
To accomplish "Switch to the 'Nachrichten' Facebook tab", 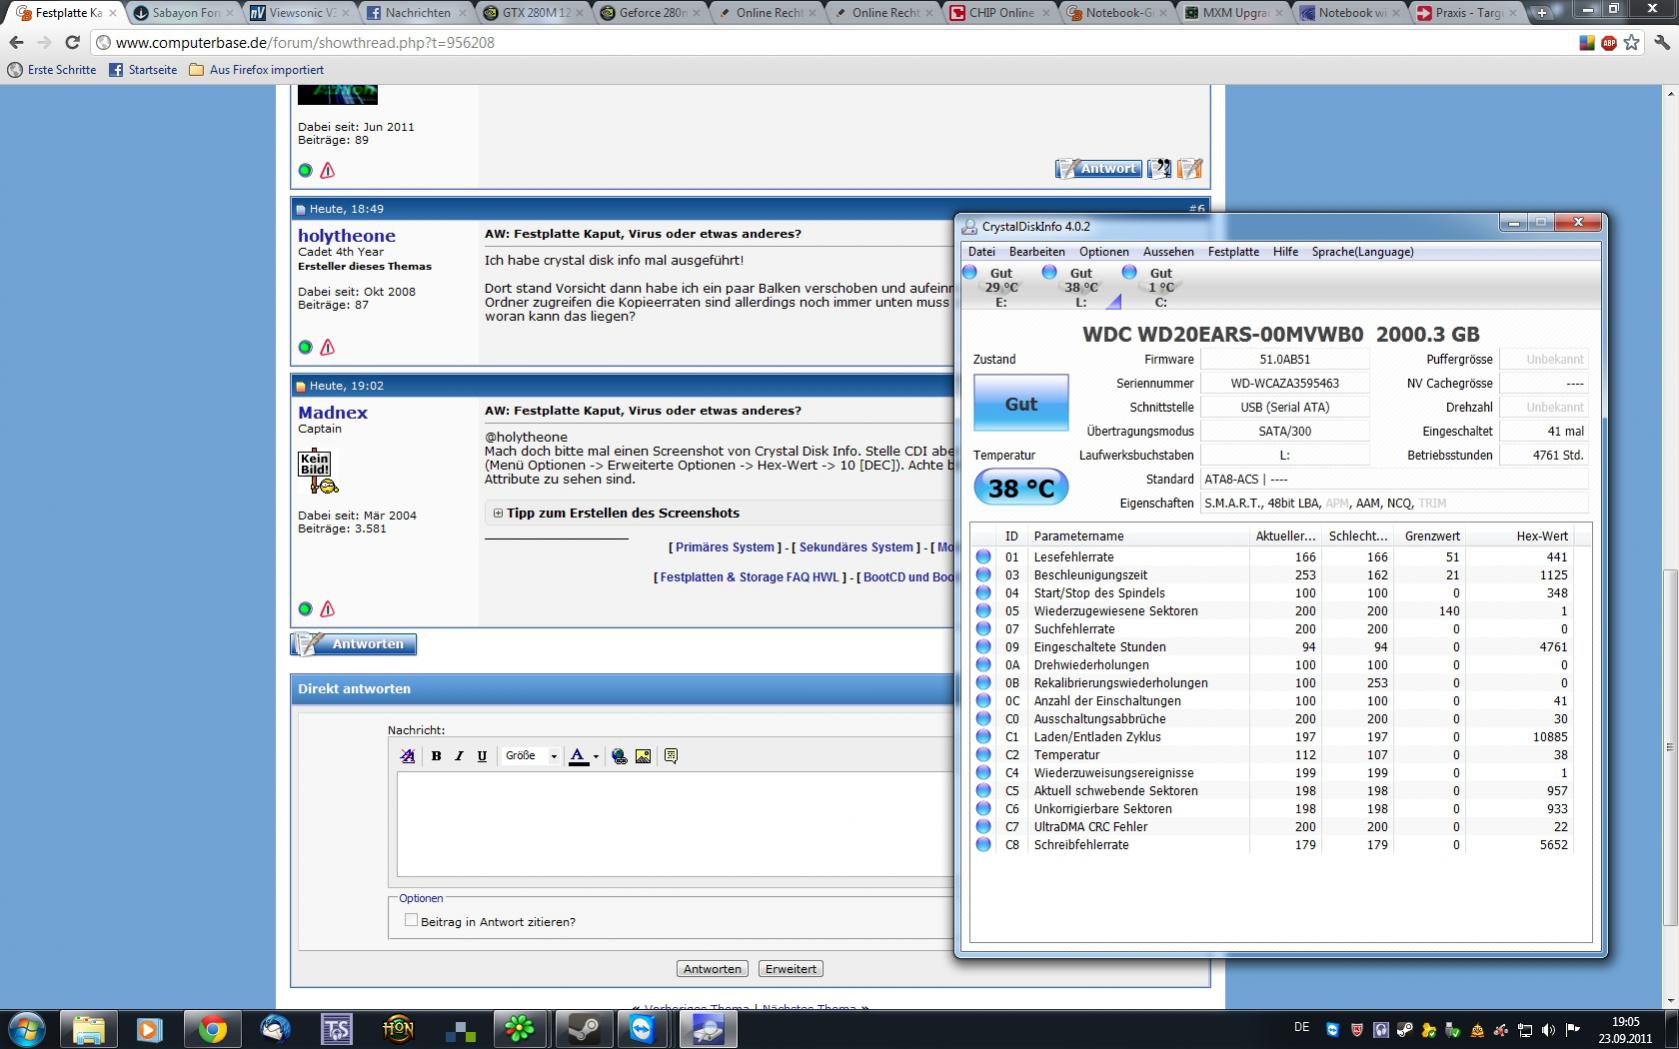I will [x=418, y=13].
